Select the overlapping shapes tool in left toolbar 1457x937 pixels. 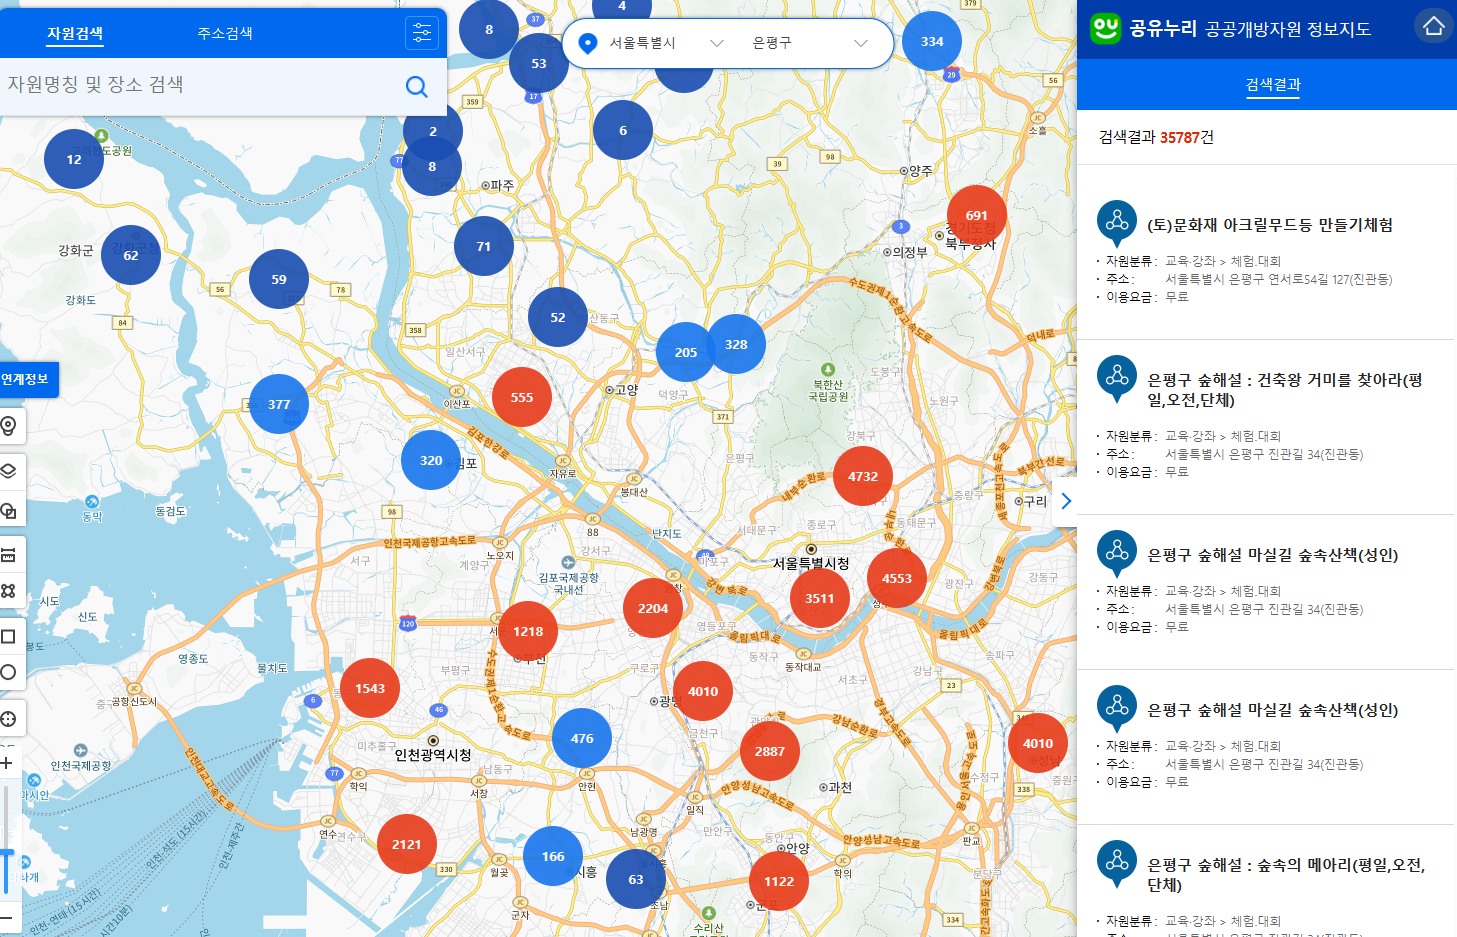(x=9, y=512)
